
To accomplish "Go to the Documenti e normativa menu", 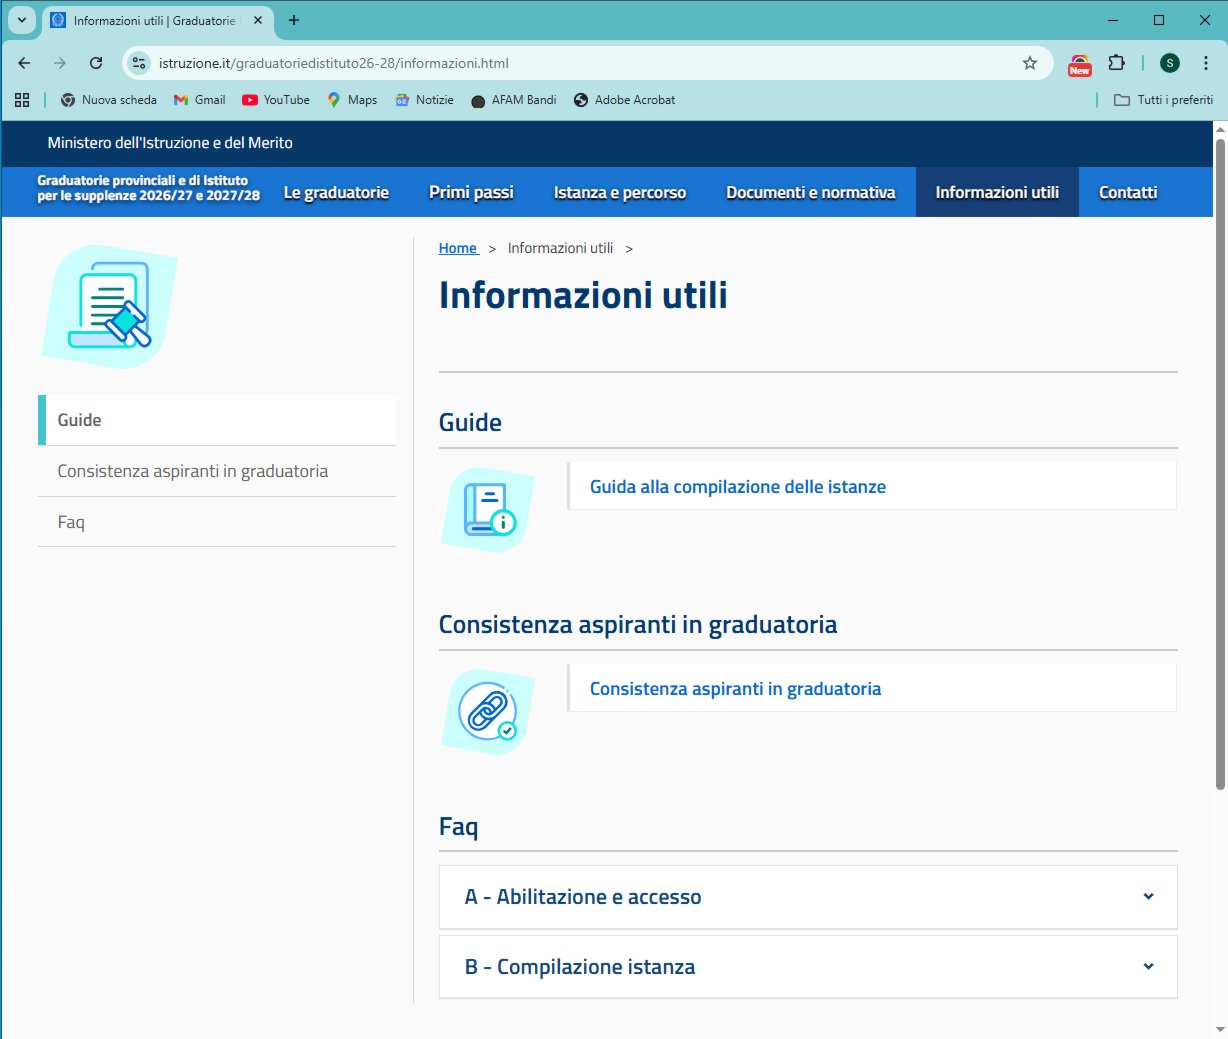I will (810, 192).
